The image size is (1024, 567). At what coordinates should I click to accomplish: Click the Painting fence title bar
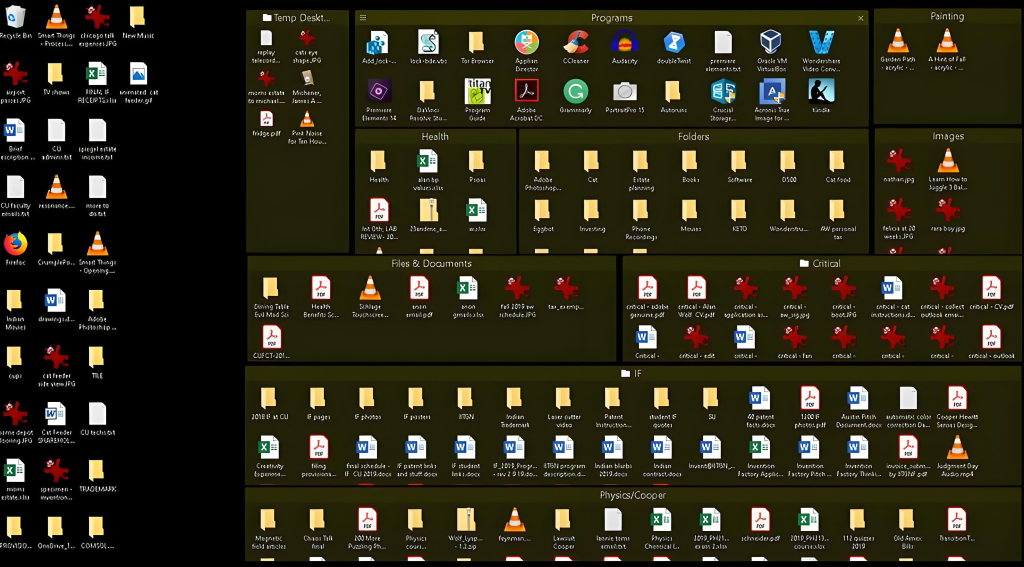[947, 16]
